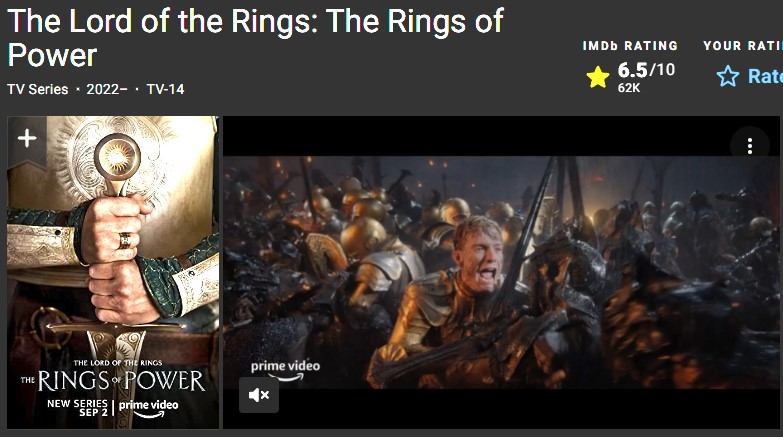
Task: Click the IMDb RATING heading
Action: [x=630, y=46]
